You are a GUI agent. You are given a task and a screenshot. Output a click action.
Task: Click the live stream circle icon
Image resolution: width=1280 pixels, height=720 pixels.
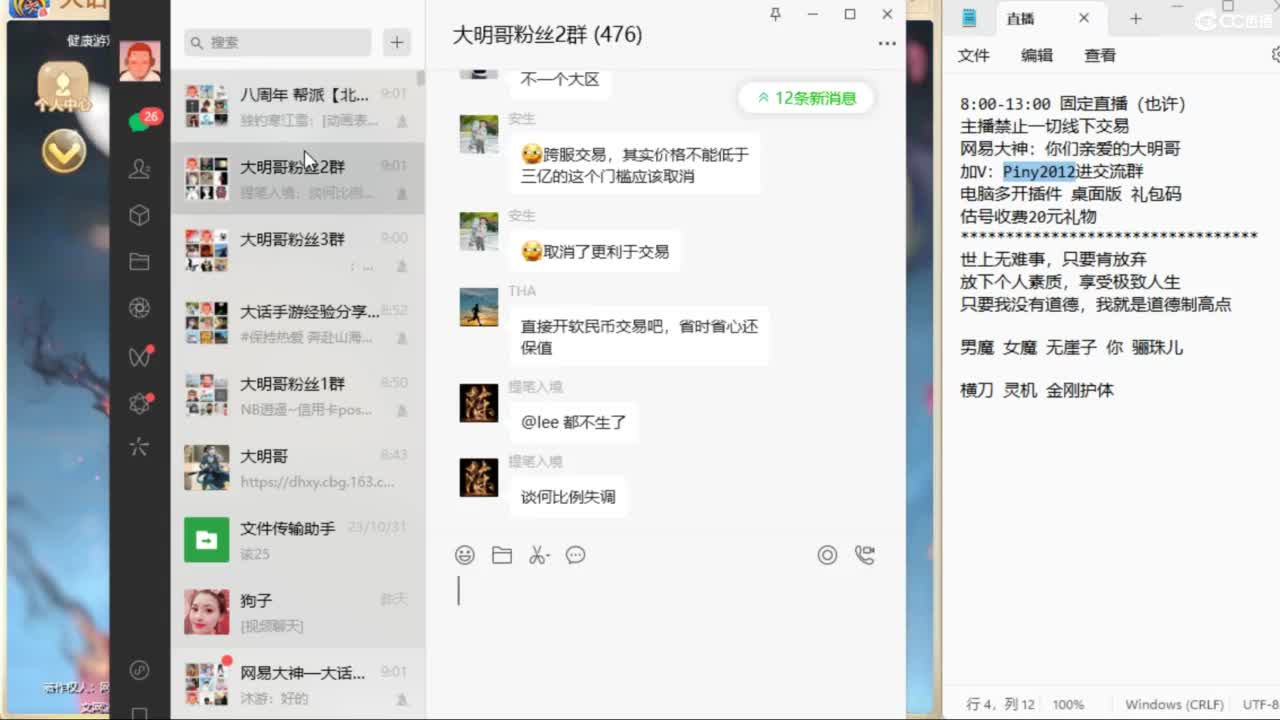point(827,555)
